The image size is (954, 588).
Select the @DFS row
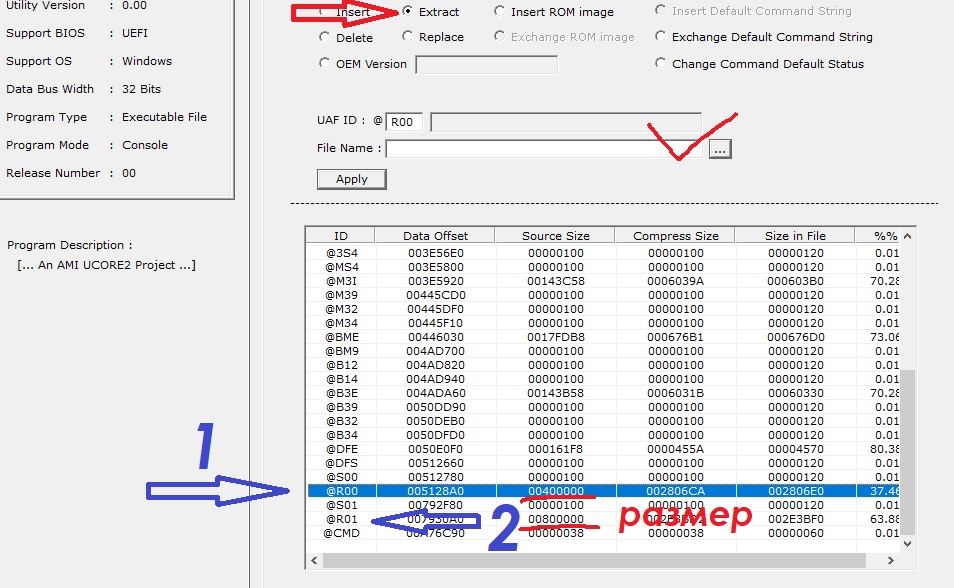click(x=604, y=463)
